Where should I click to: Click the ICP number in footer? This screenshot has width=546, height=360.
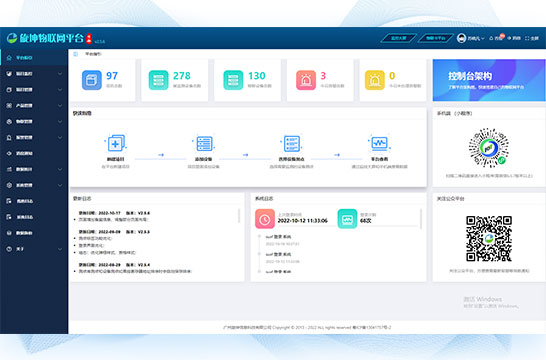click(372, 327)
